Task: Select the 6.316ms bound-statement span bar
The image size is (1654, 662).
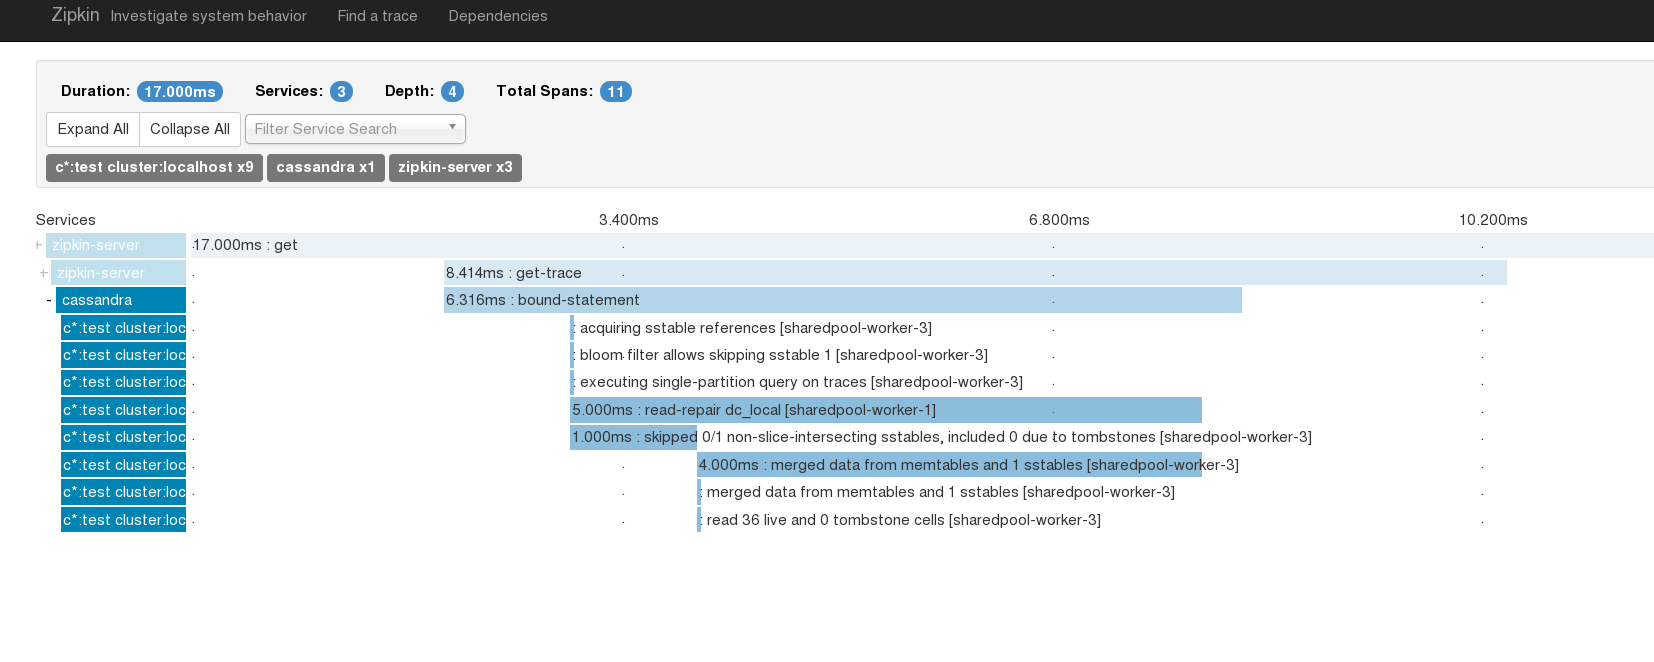Action: pos(842,300)
